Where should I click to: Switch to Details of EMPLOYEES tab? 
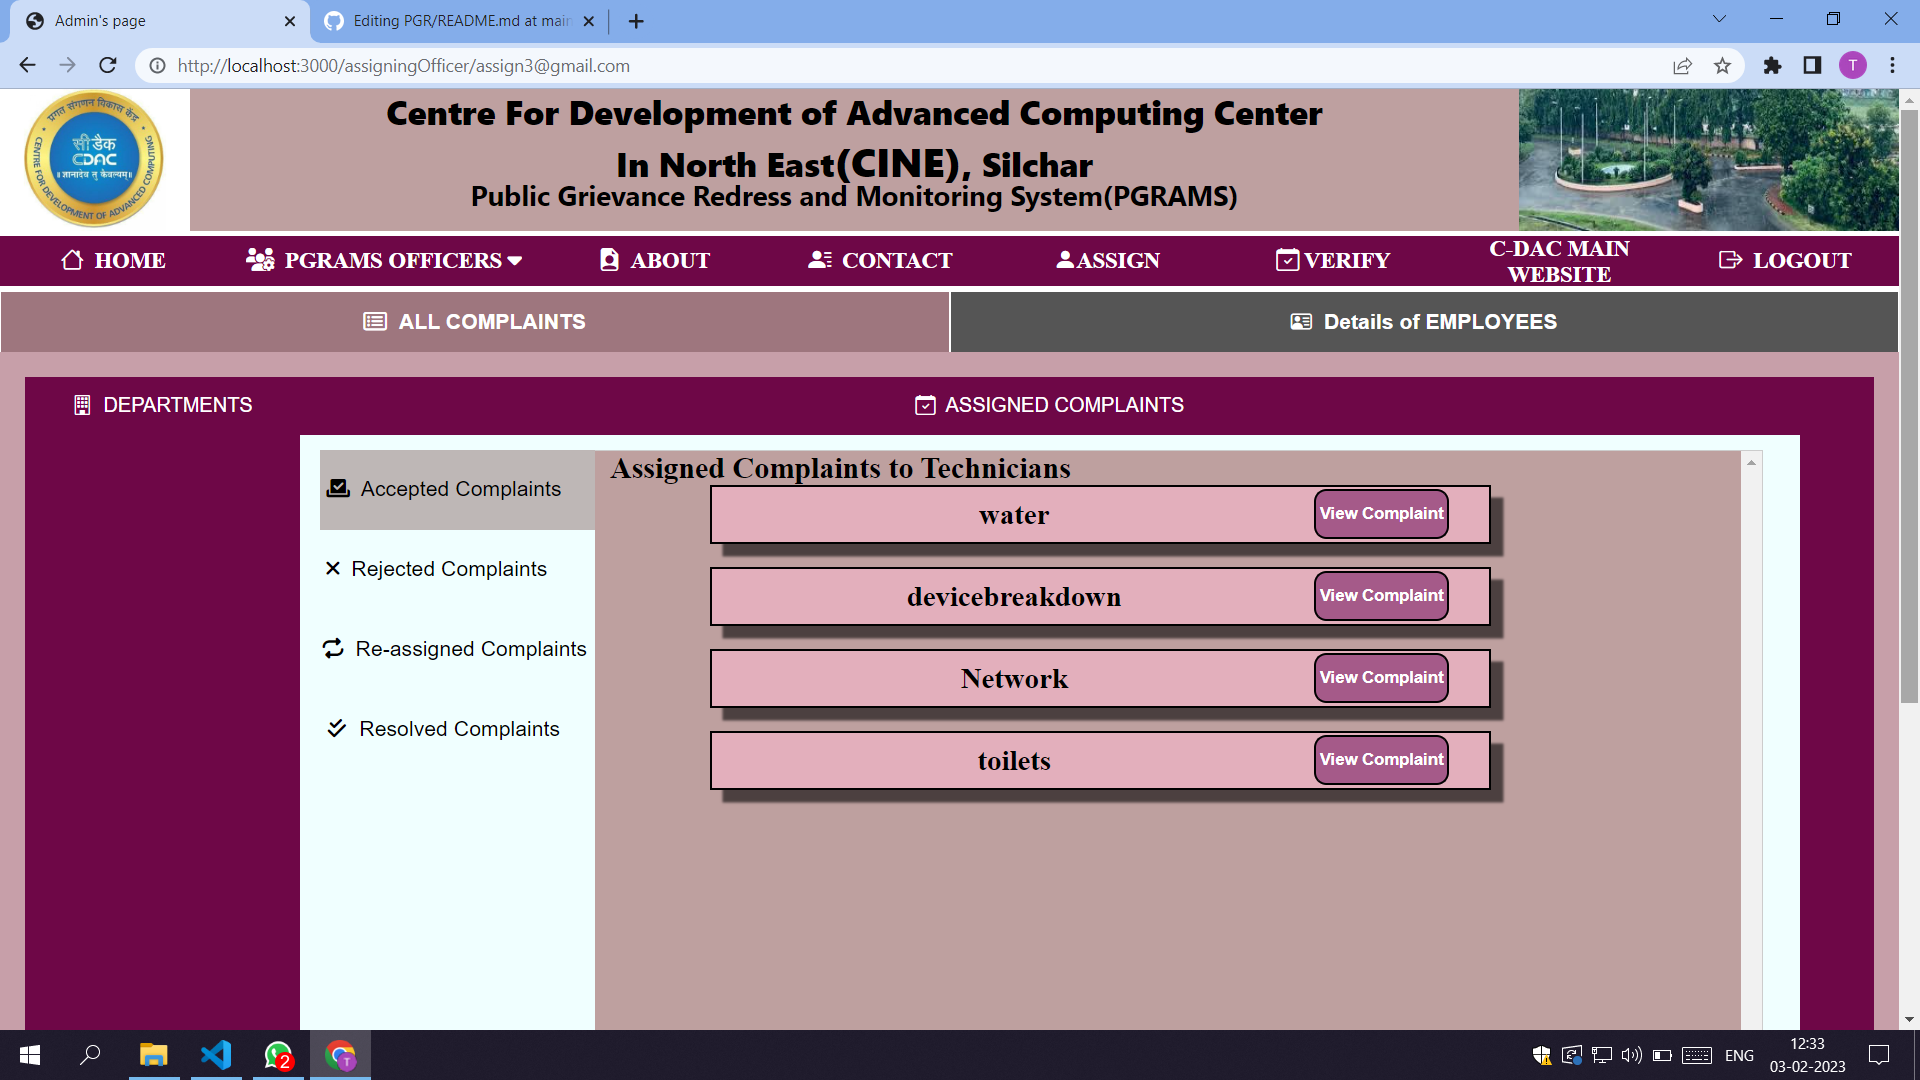pos(1423,322)
